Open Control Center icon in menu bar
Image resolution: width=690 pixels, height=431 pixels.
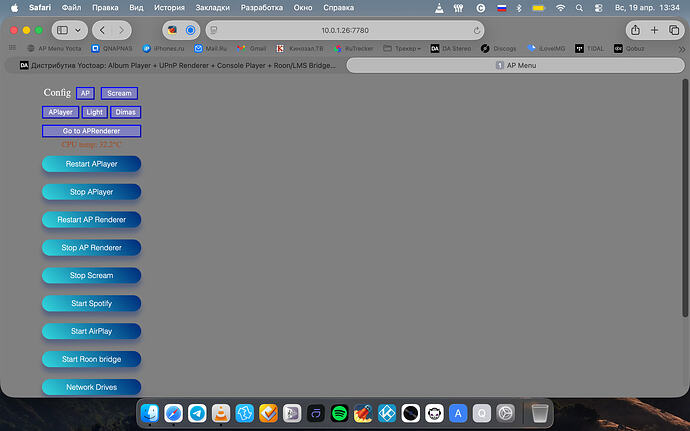click(598, 8)
